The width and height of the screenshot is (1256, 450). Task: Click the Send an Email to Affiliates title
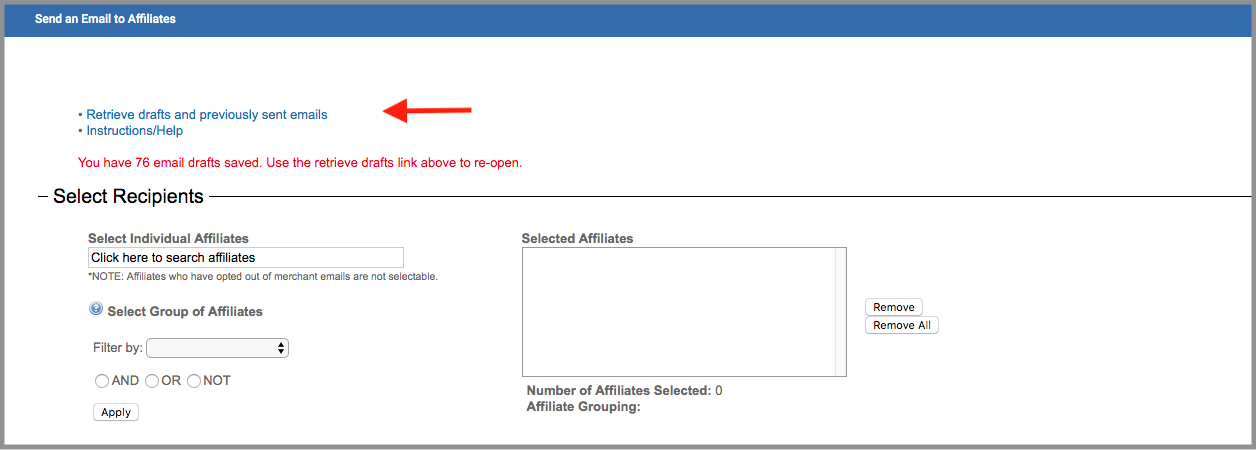pos(105,19)
